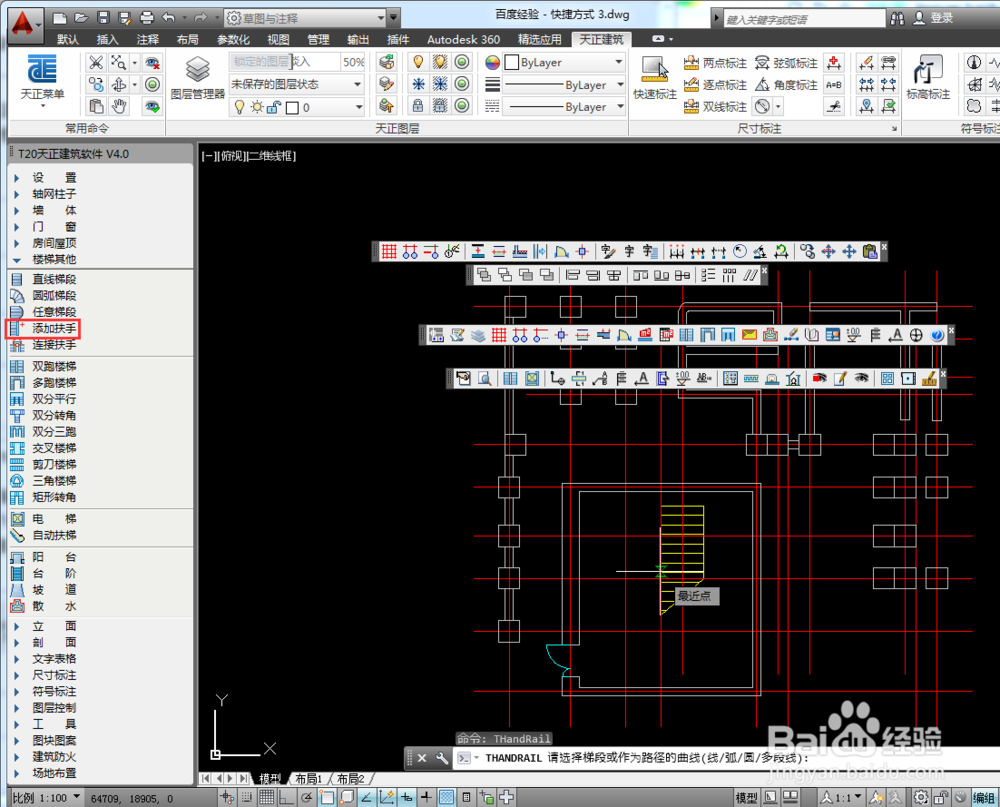Click the Save disk icon in quick access bar
Viewport: 1000px width, 807px height.
pyautogui.click(x=103, y=18)
